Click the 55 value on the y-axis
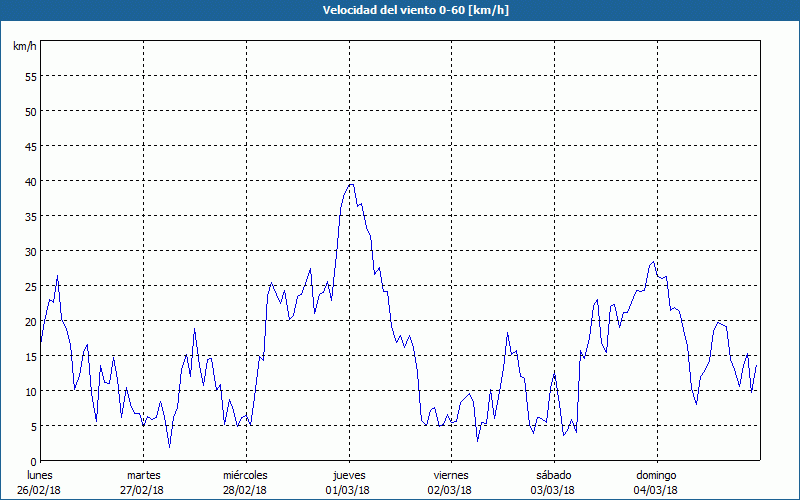This screenshot has width=800, height=500. click(30, 76)
